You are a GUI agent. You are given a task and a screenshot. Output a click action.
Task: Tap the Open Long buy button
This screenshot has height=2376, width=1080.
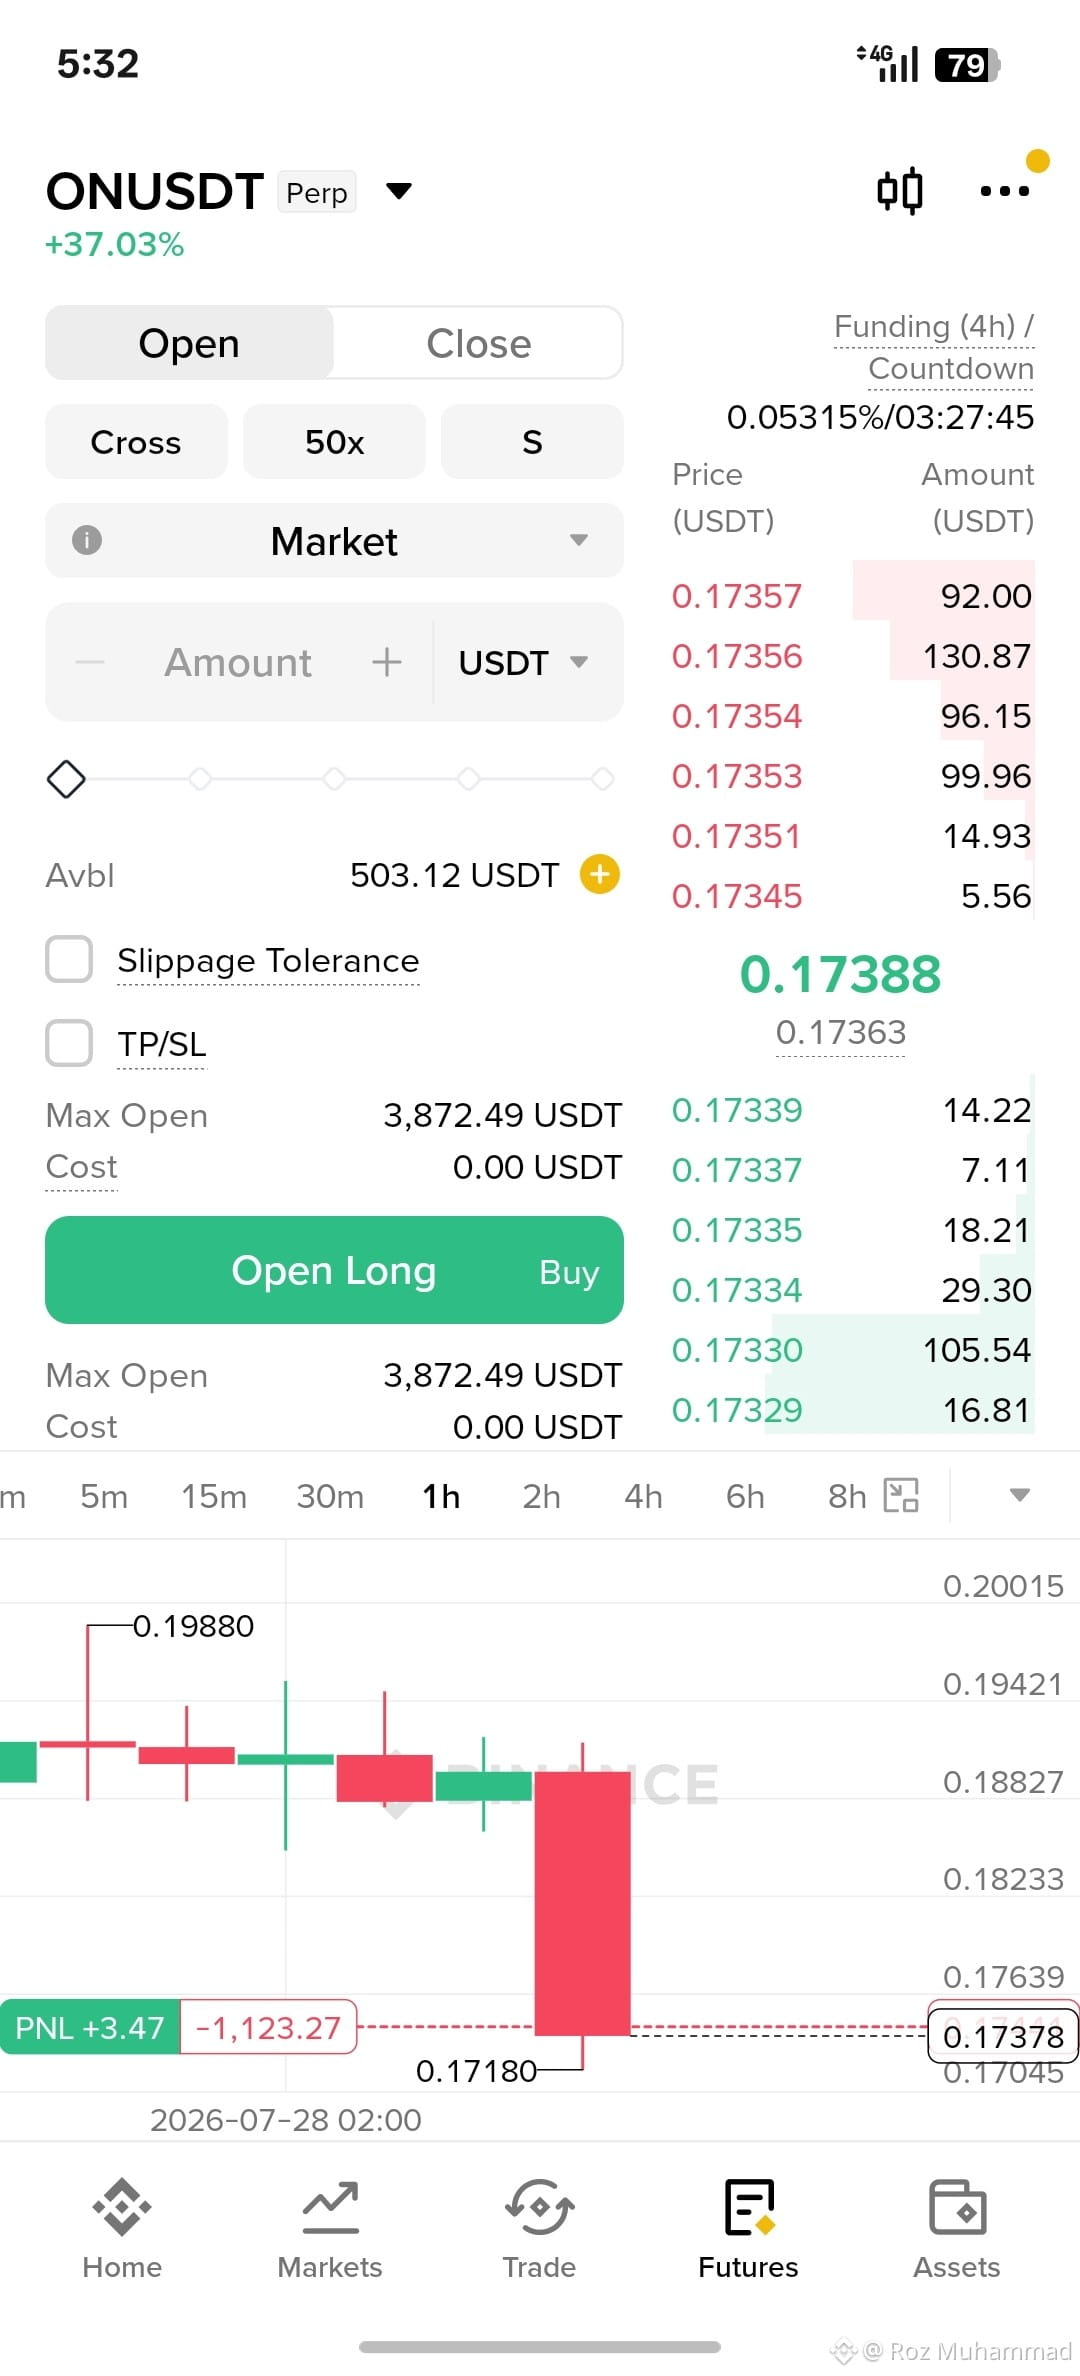334,1270
